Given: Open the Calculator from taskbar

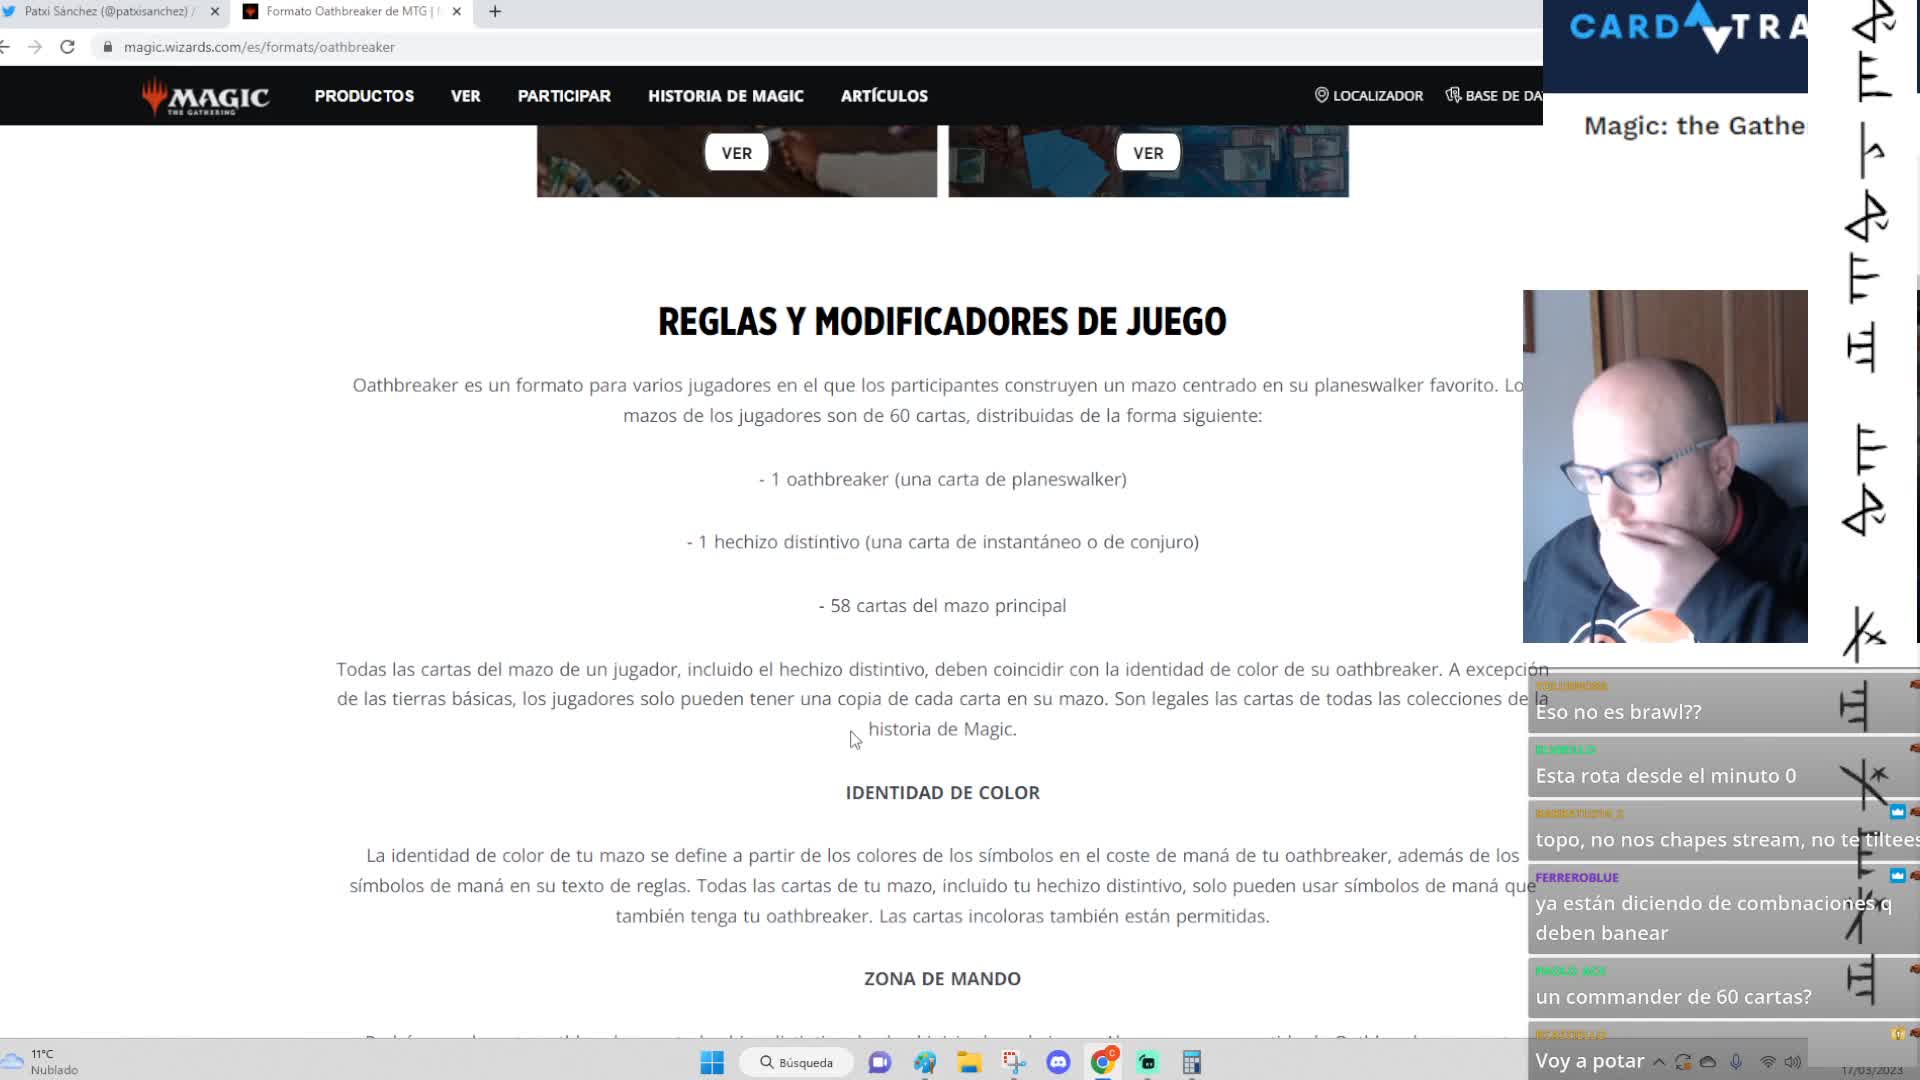Looking at the screenshot, I should [1191, 1062].
